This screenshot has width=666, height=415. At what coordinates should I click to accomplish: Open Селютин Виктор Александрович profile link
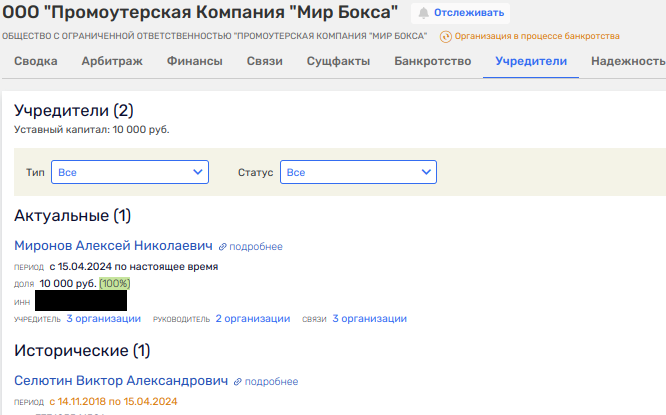pyautogui.click(x=121, y=381)
